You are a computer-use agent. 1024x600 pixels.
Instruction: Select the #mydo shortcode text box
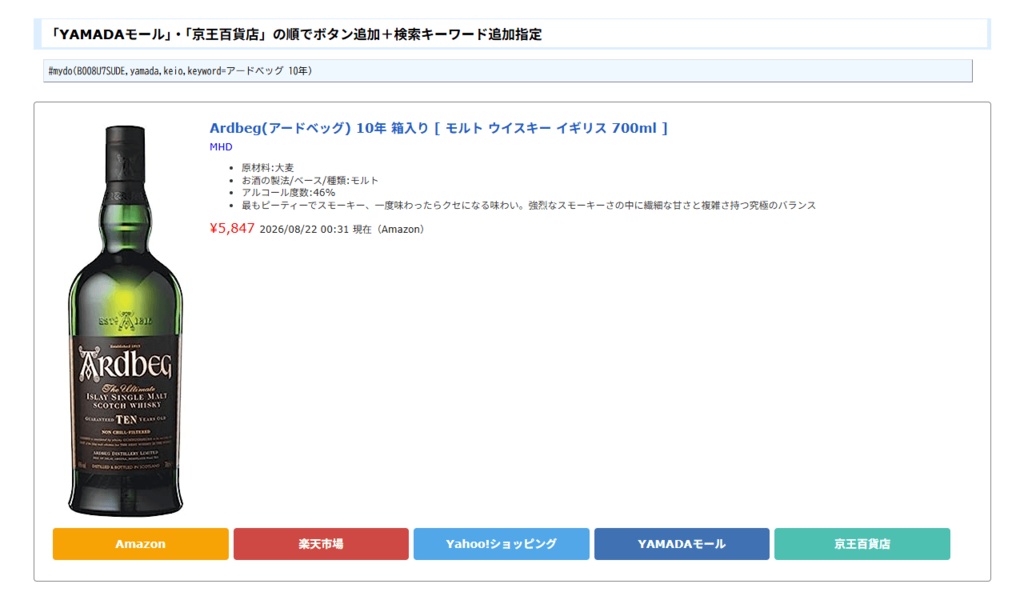click(x=507, y=71)
